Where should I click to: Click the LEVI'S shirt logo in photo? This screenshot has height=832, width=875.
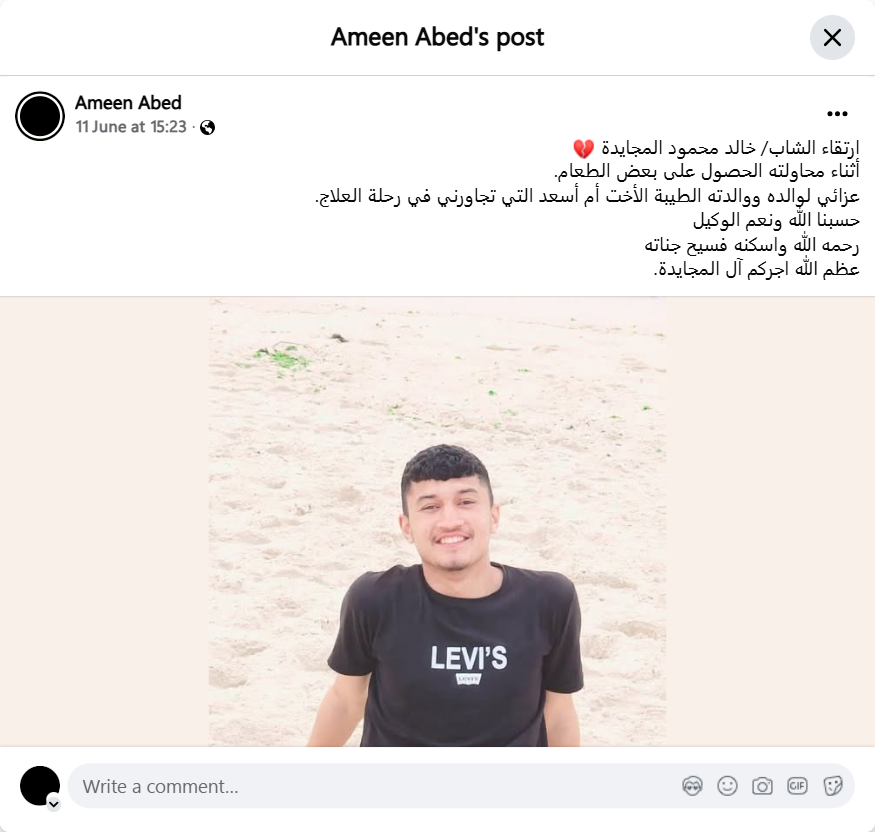[469, 658]
